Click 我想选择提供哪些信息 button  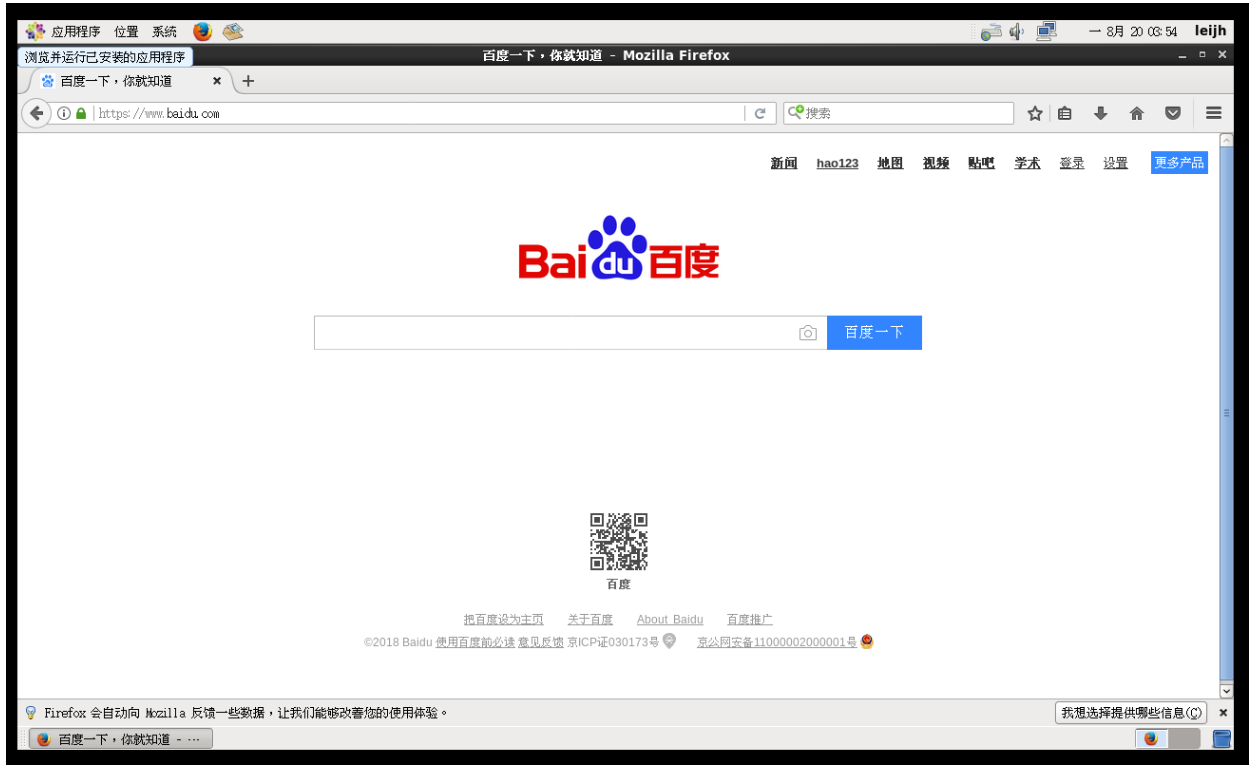[1131, 713]
